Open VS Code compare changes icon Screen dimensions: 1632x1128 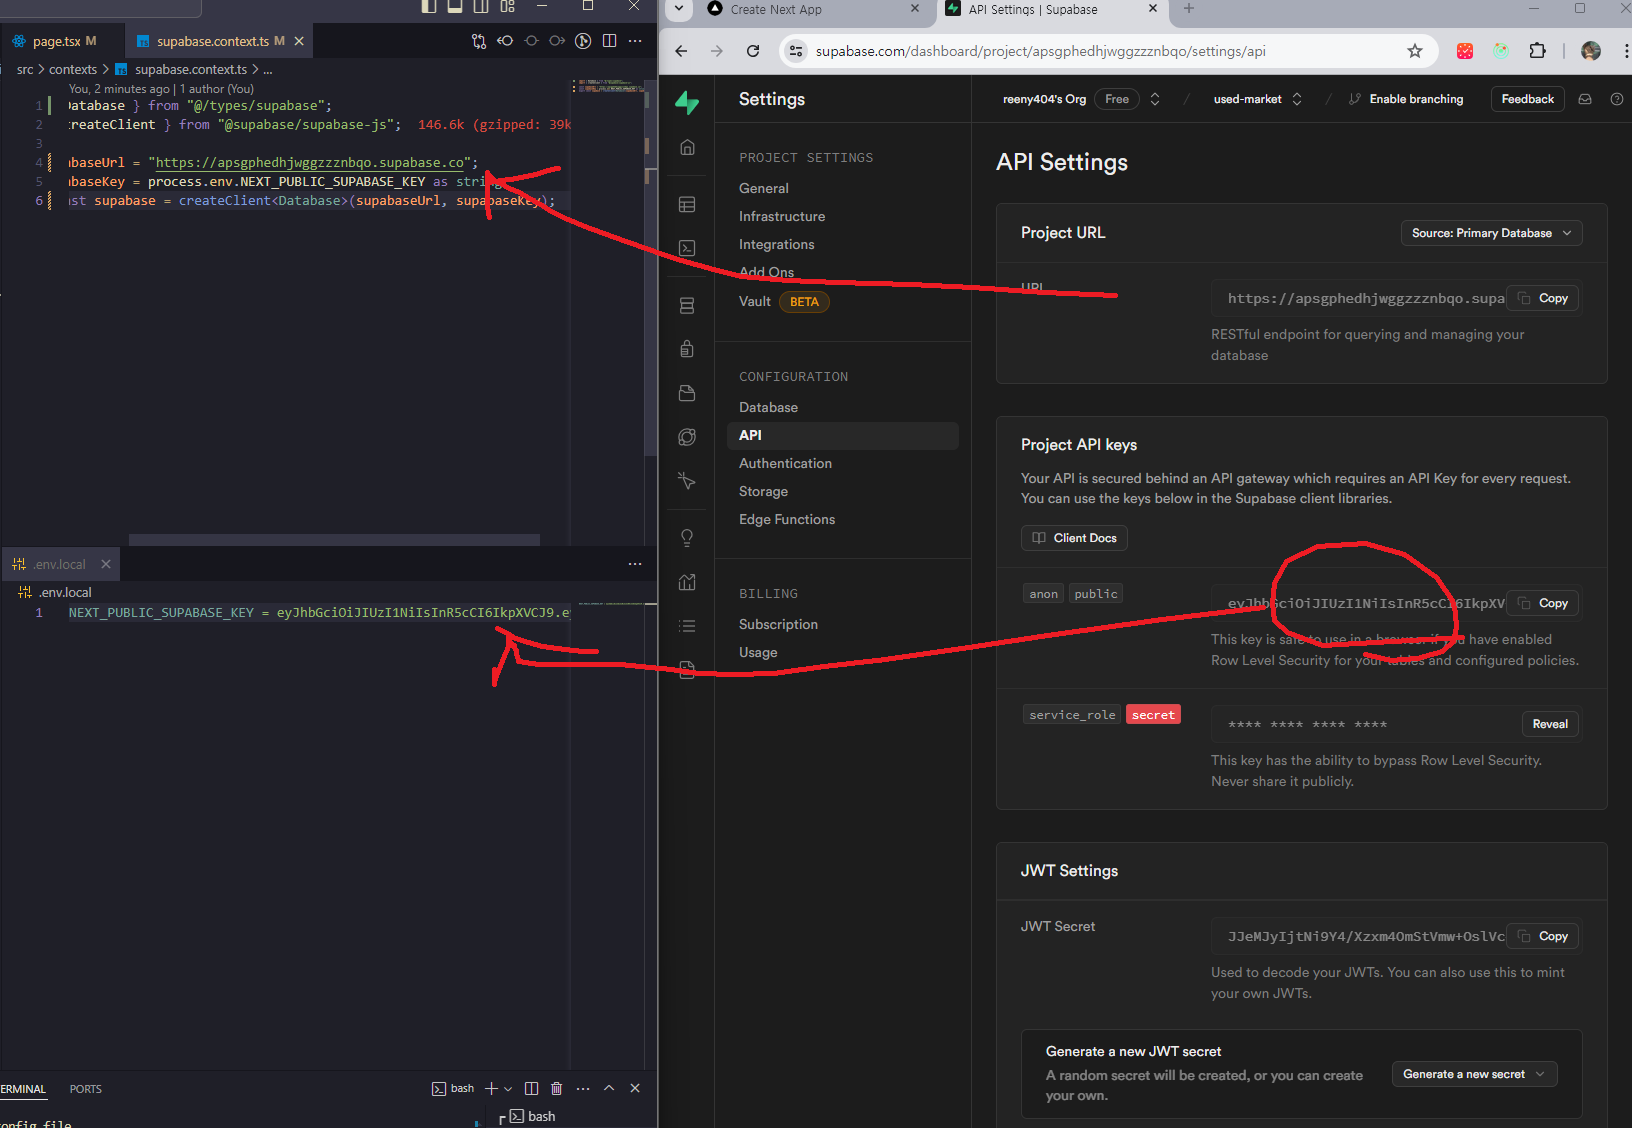(x=479, y=41)
